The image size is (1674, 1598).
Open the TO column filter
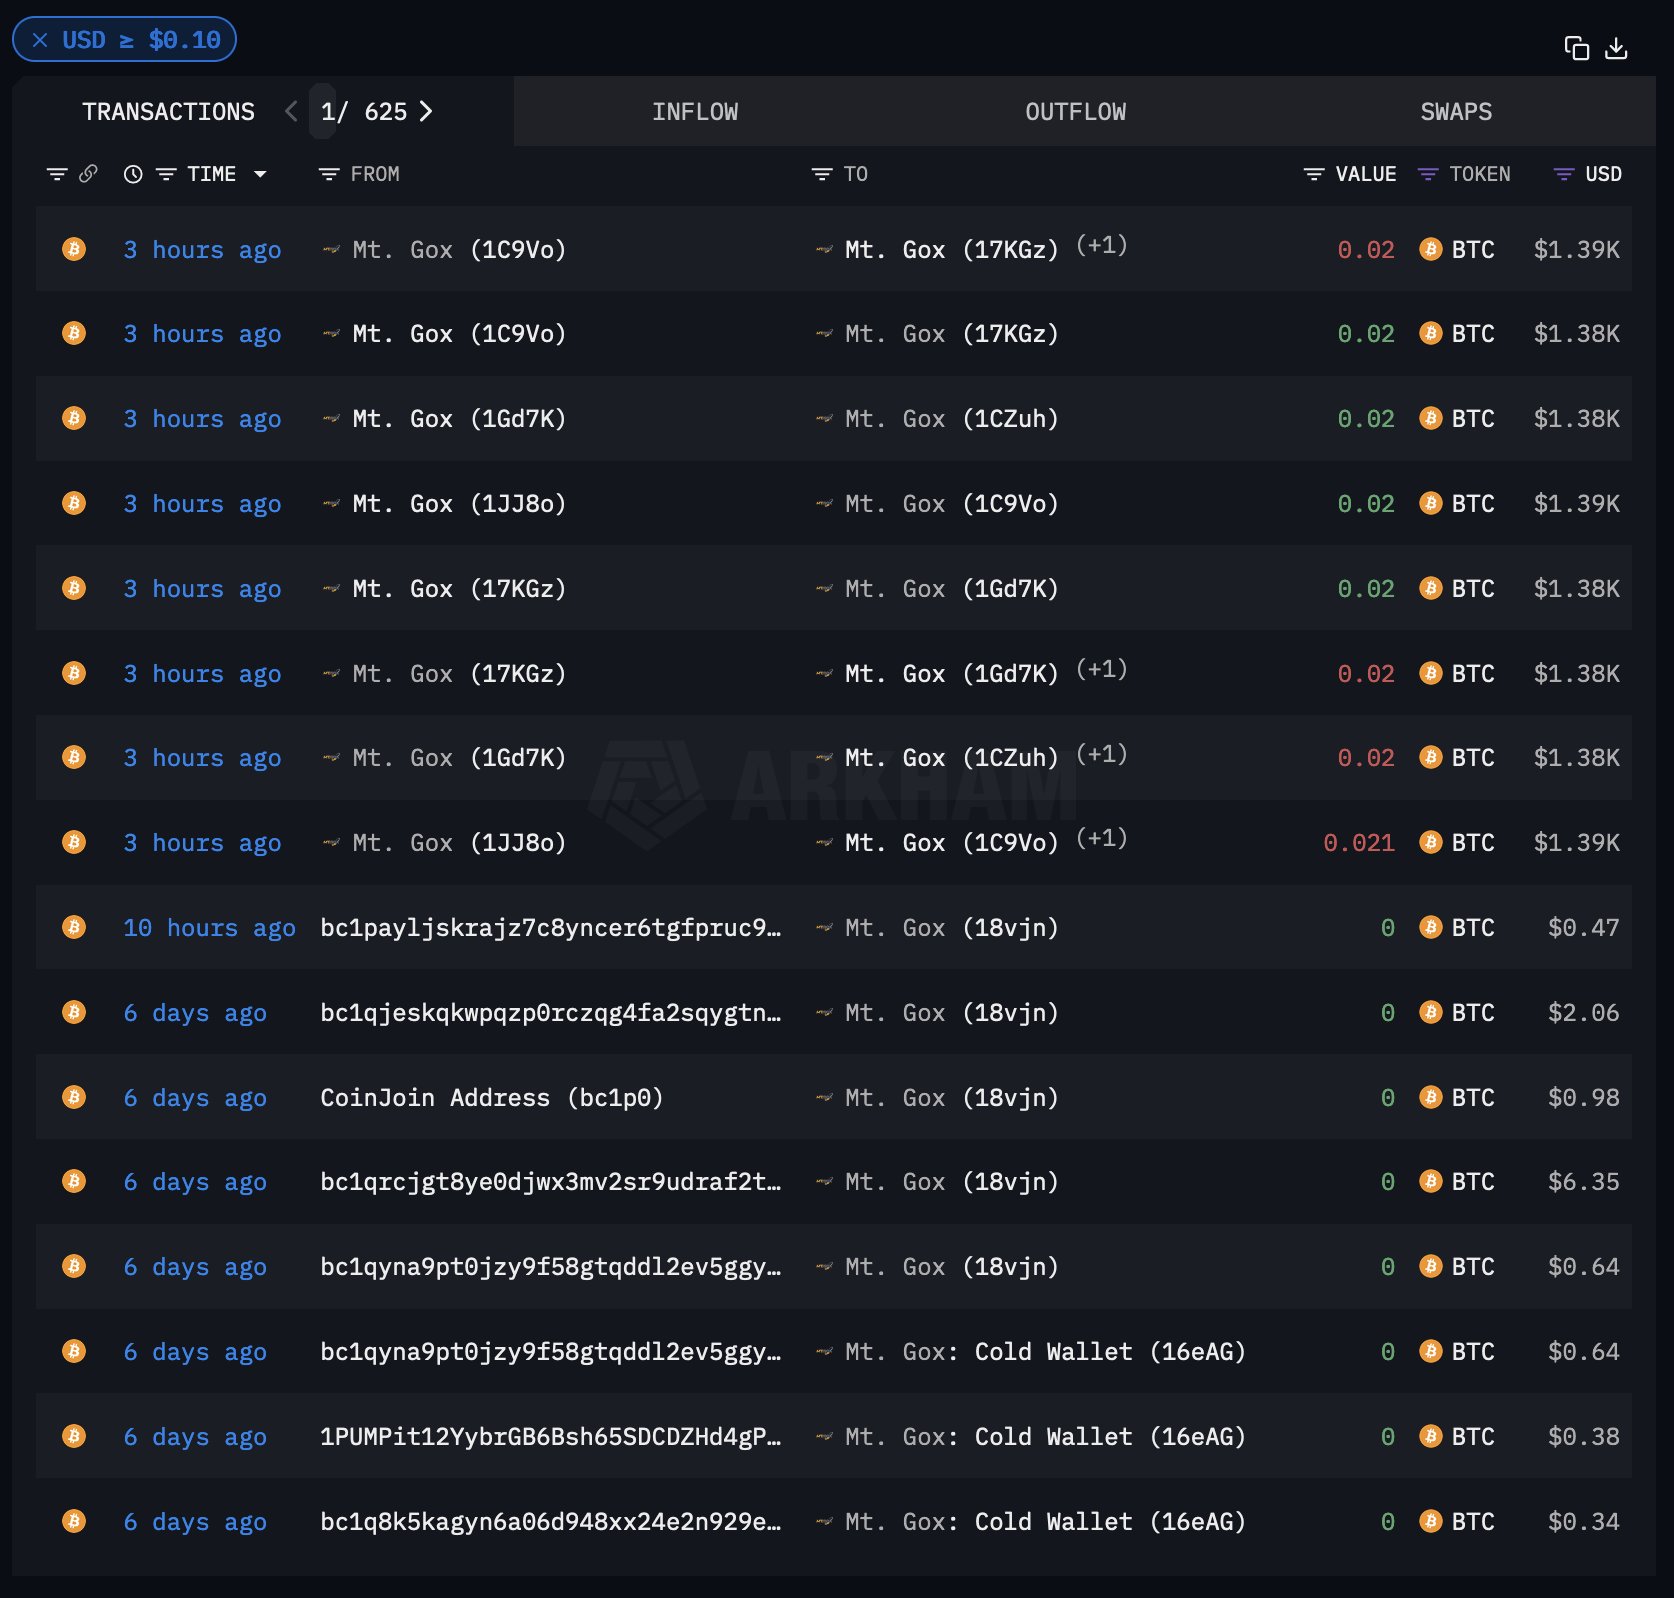822,174
